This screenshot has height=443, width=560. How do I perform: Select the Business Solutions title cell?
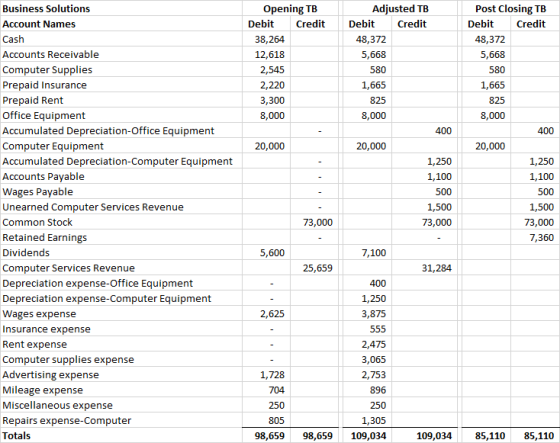click(x=46, y=9)
